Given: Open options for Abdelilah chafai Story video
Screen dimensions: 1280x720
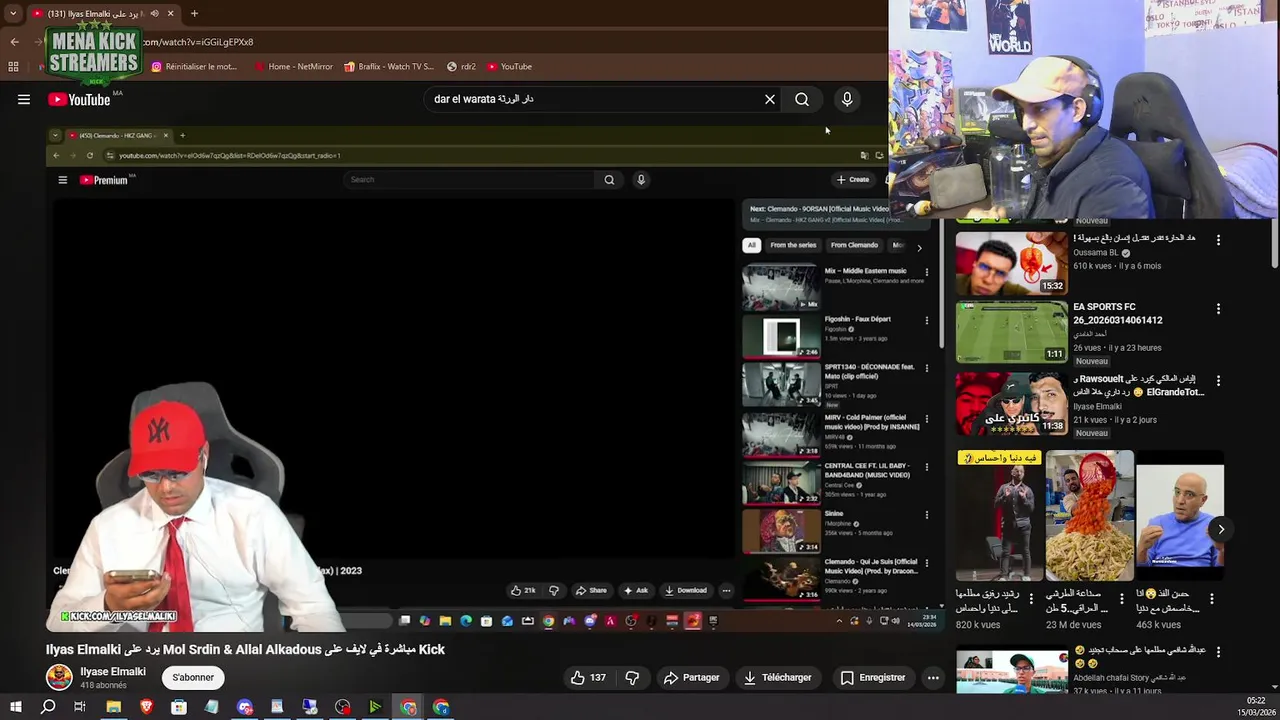Looking at the screenshot, I should tap(1218, 651).
